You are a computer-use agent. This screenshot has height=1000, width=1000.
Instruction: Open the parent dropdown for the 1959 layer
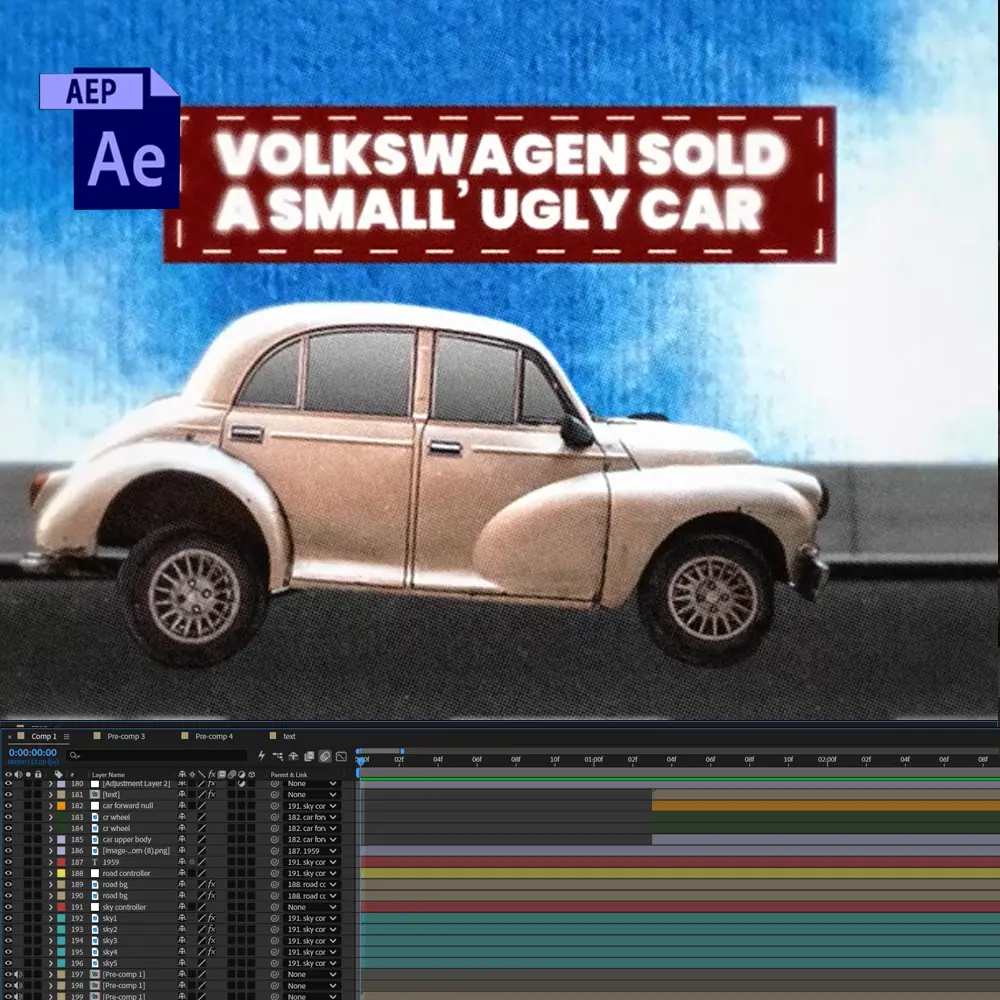click(312, 862)
